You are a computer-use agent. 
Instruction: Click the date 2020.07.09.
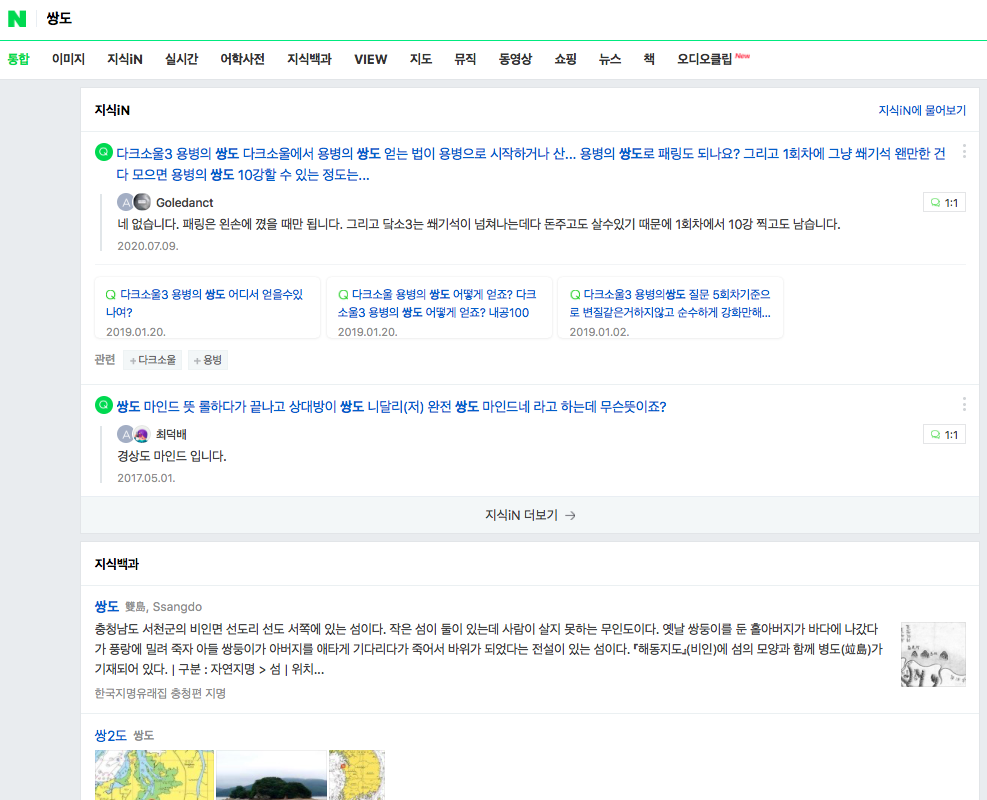(x=148, y=246)
